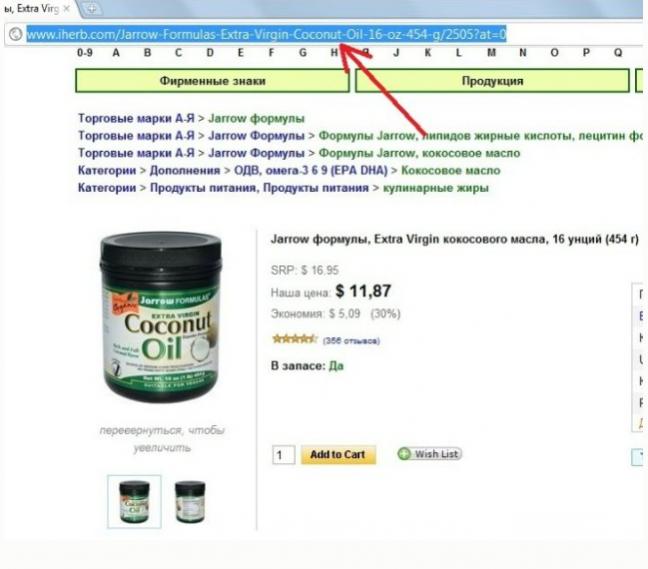Open the Продукция tab
Viewport: 648px width, 569px height.
click(x=492, y=81)
